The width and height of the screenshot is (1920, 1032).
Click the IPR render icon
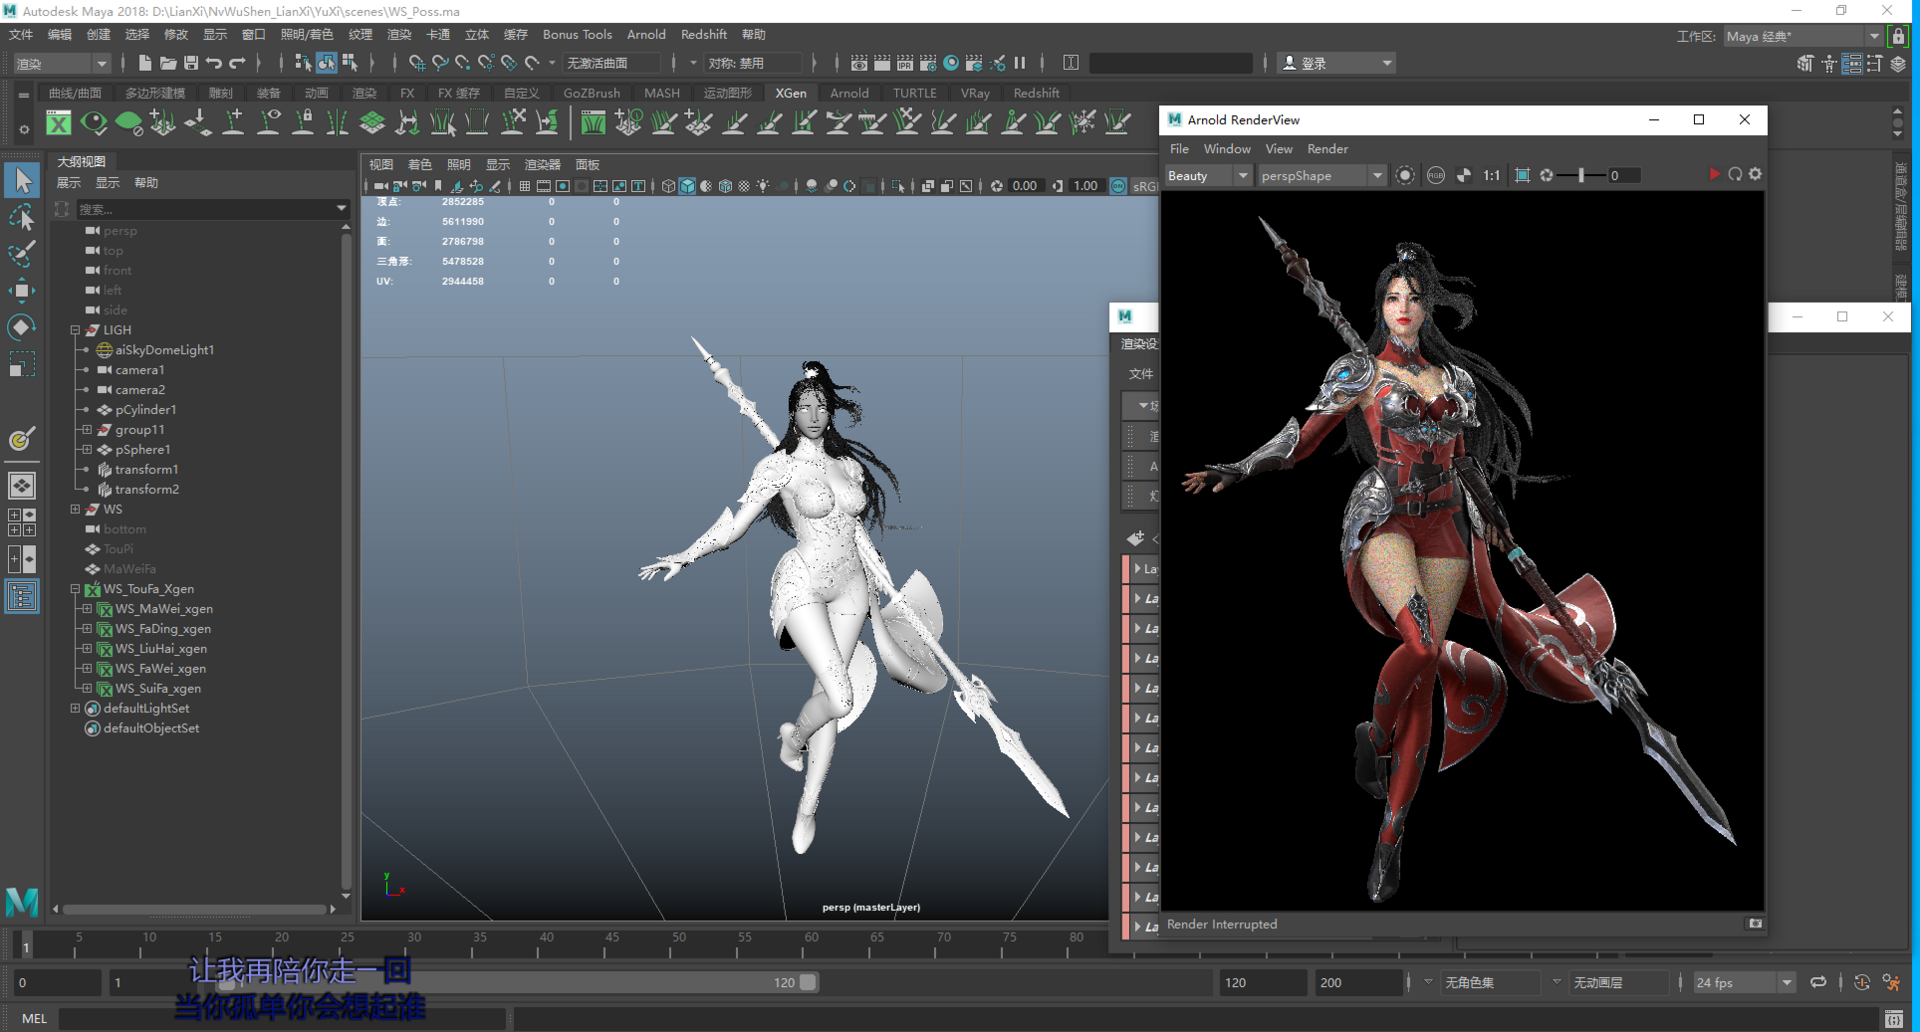[905, 63]
